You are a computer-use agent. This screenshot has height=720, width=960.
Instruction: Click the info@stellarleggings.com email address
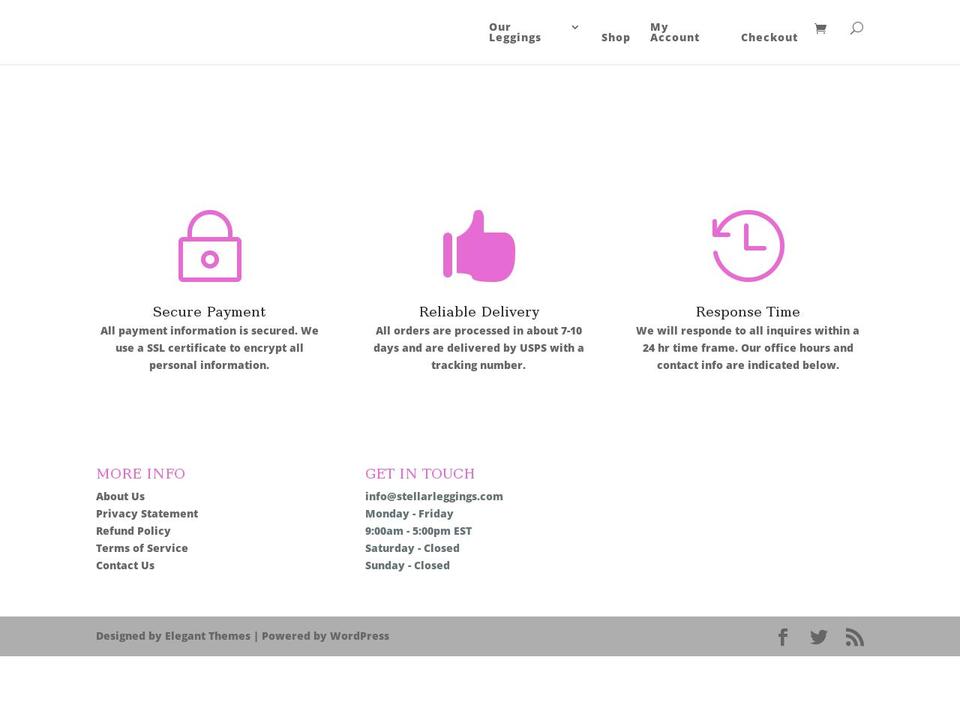pos(434,497)
